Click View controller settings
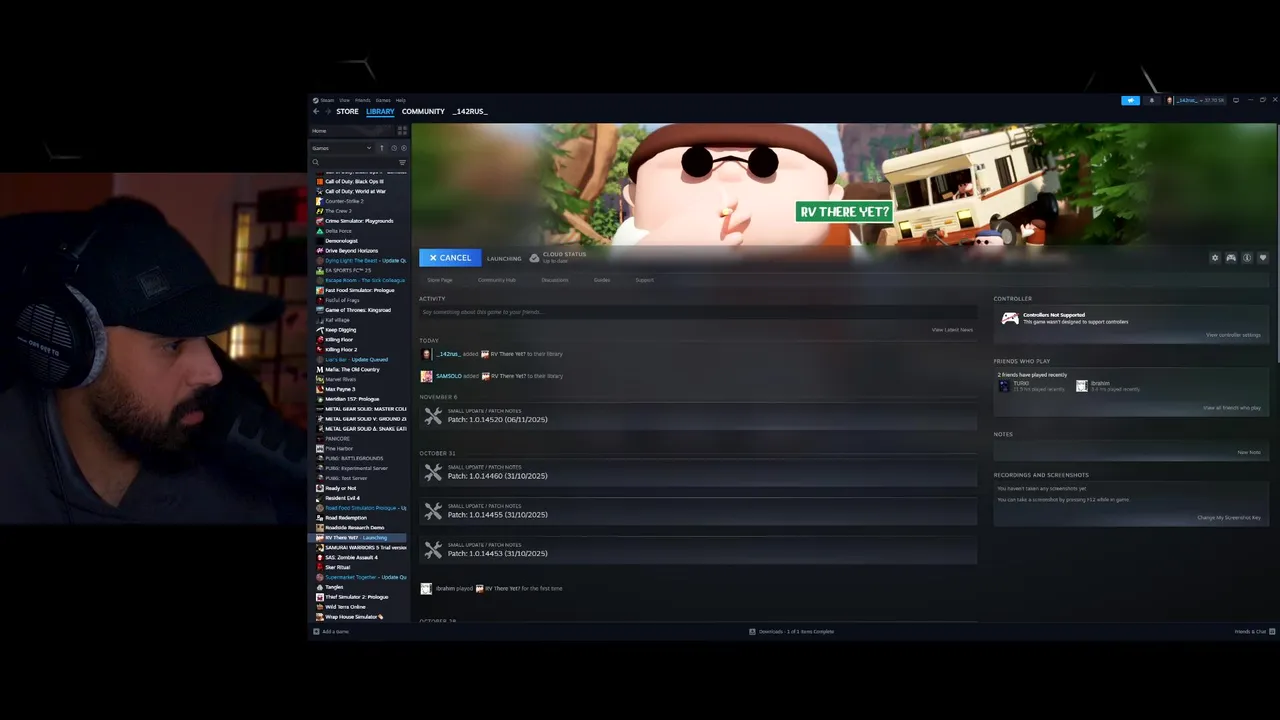Viewport: 1280px width, 720px height. coord(1233,335)
